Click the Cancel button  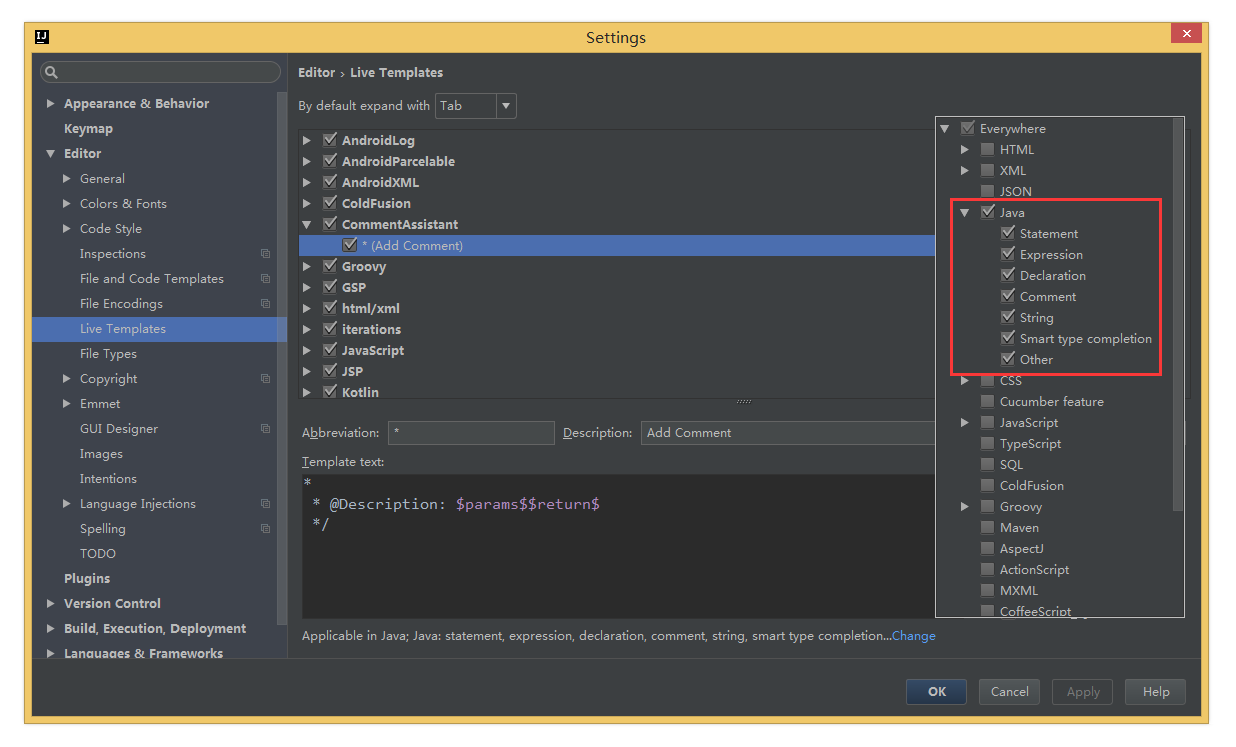(x=1010, y=692)
